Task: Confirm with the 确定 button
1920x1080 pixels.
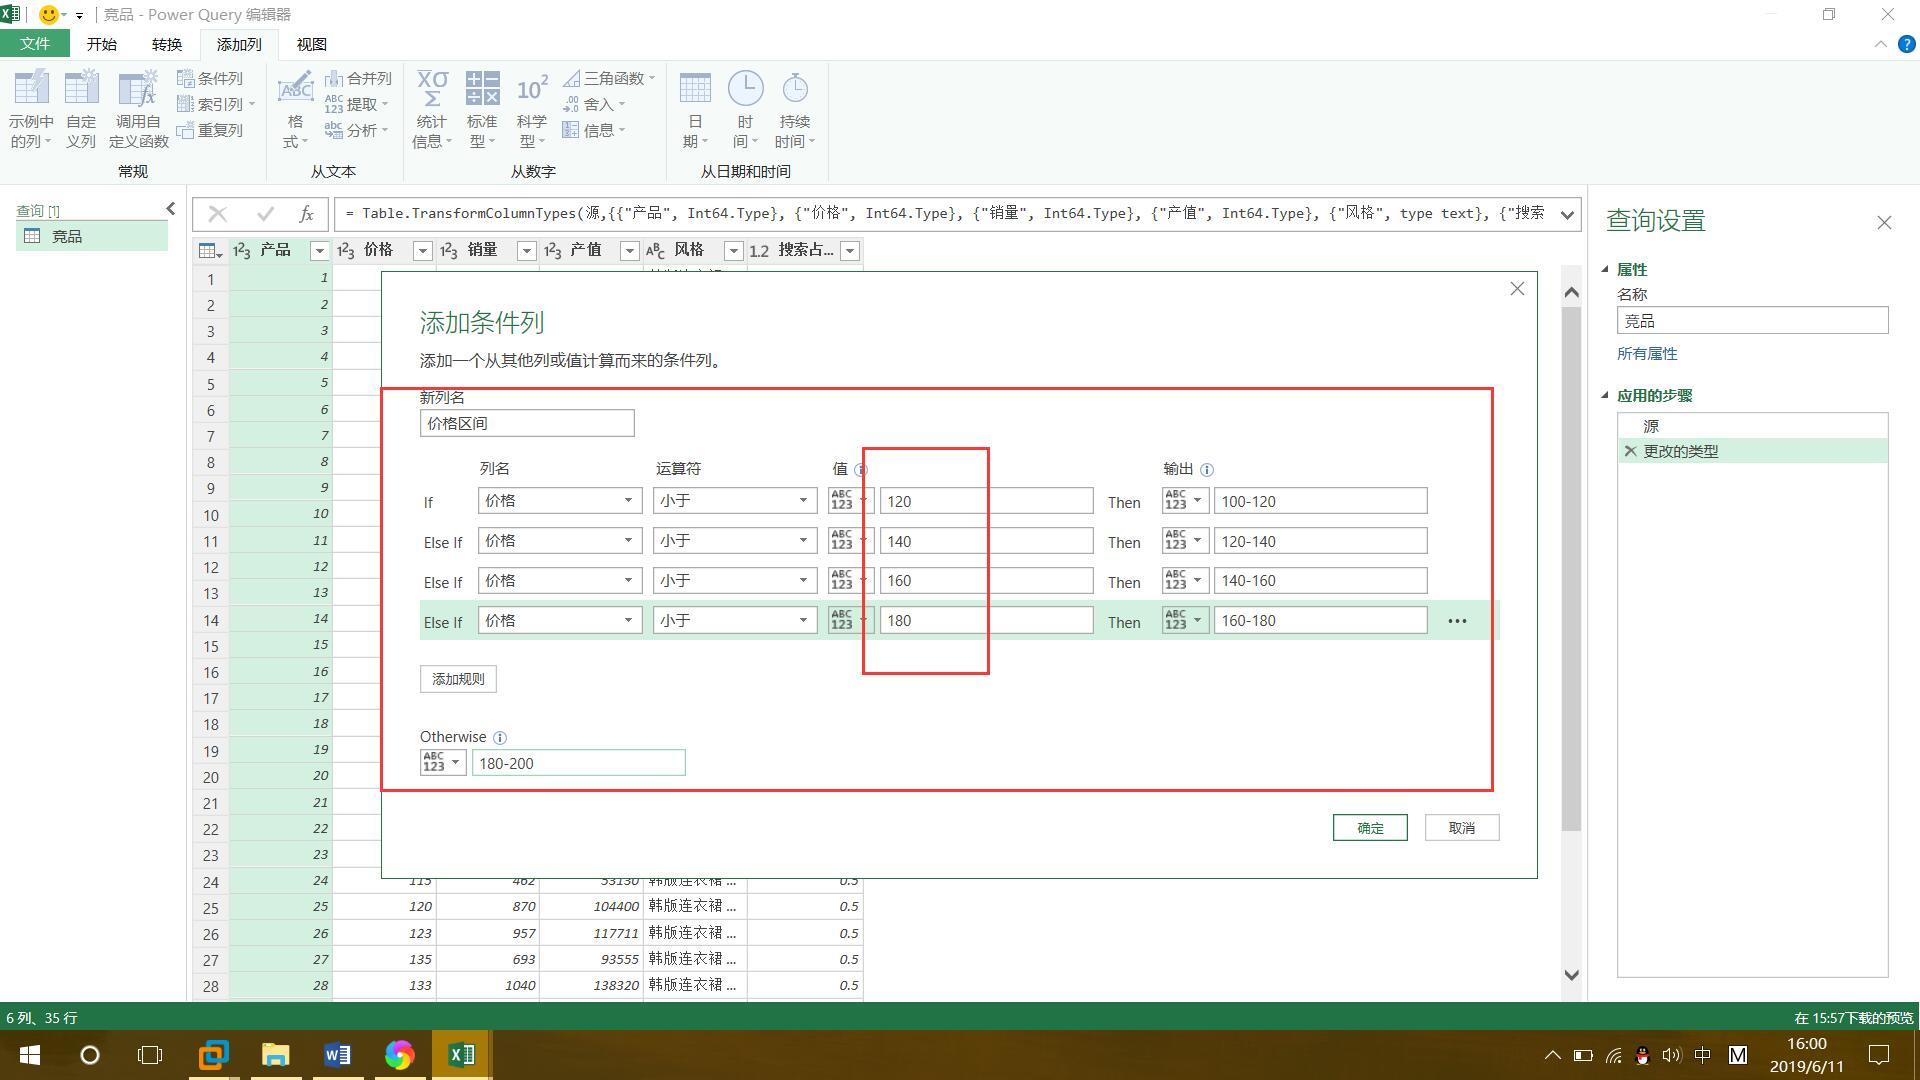Action: [1370, 828]
